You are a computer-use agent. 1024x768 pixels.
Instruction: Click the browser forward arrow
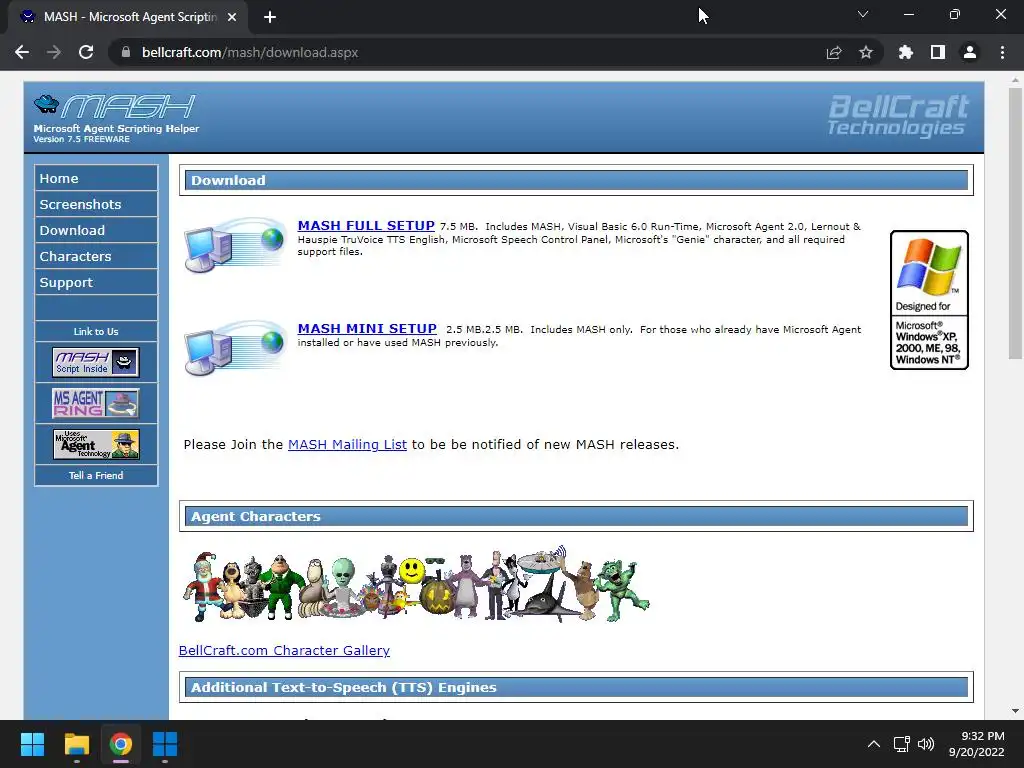54,52
